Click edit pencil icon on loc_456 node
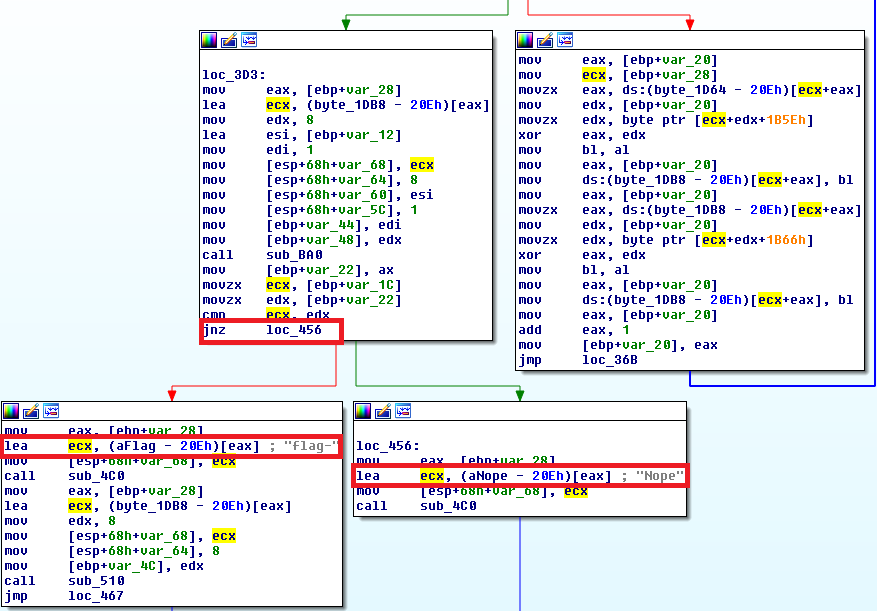The image size is (877, 611). click(384, 412)
